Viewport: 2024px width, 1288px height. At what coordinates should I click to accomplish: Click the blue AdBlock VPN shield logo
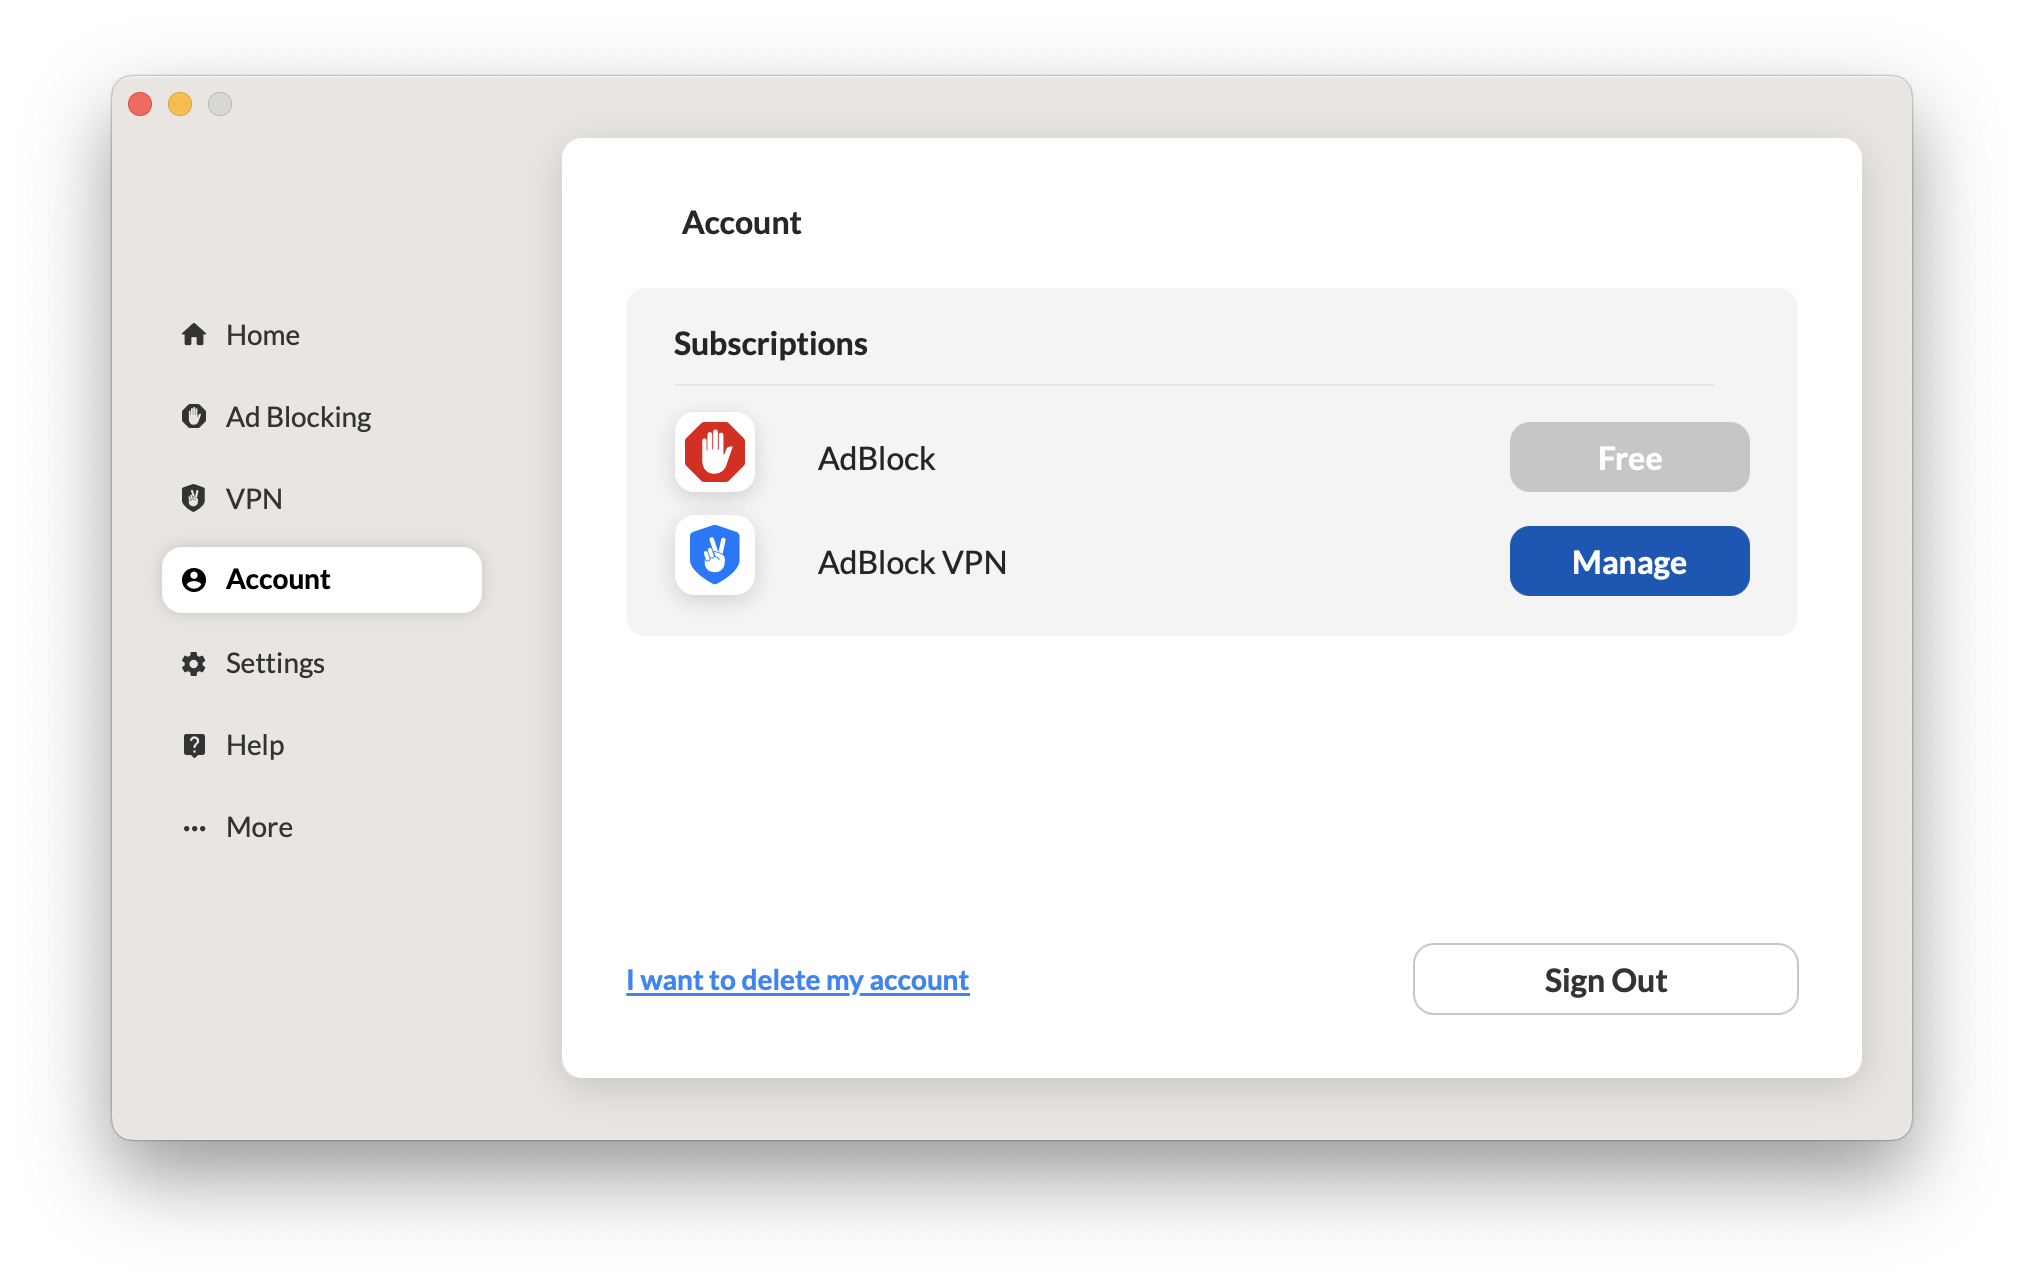715,555
